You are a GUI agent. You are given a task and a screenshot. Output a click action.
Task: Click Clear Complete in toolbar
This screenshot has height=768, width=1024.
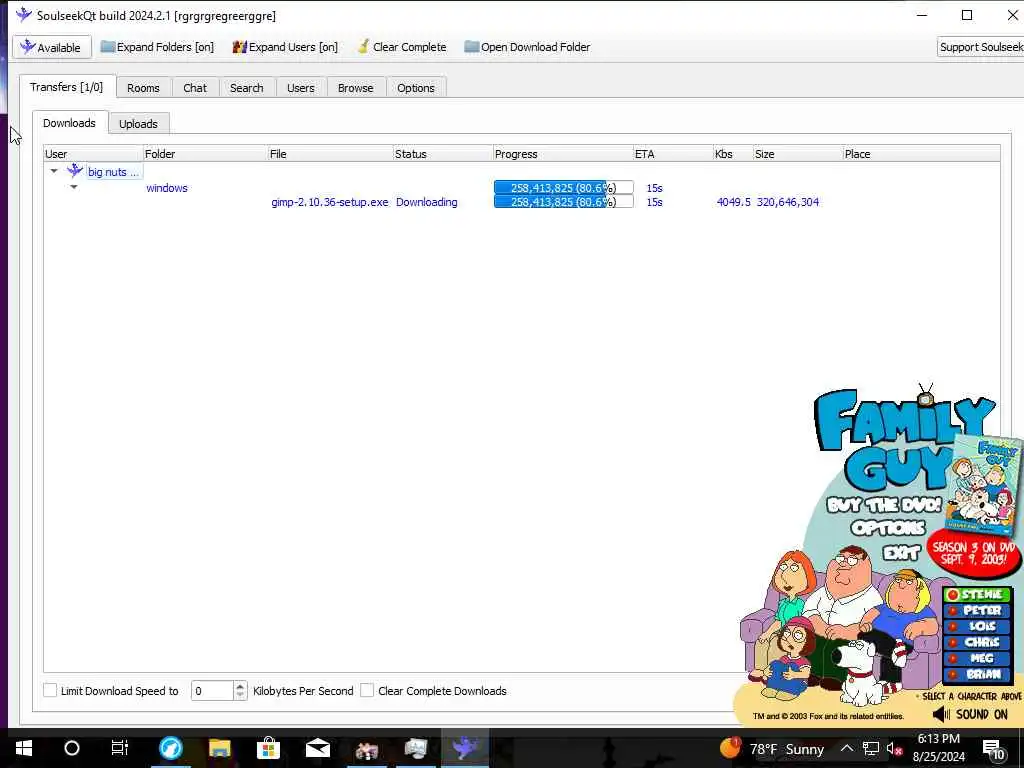coord(402,47)
